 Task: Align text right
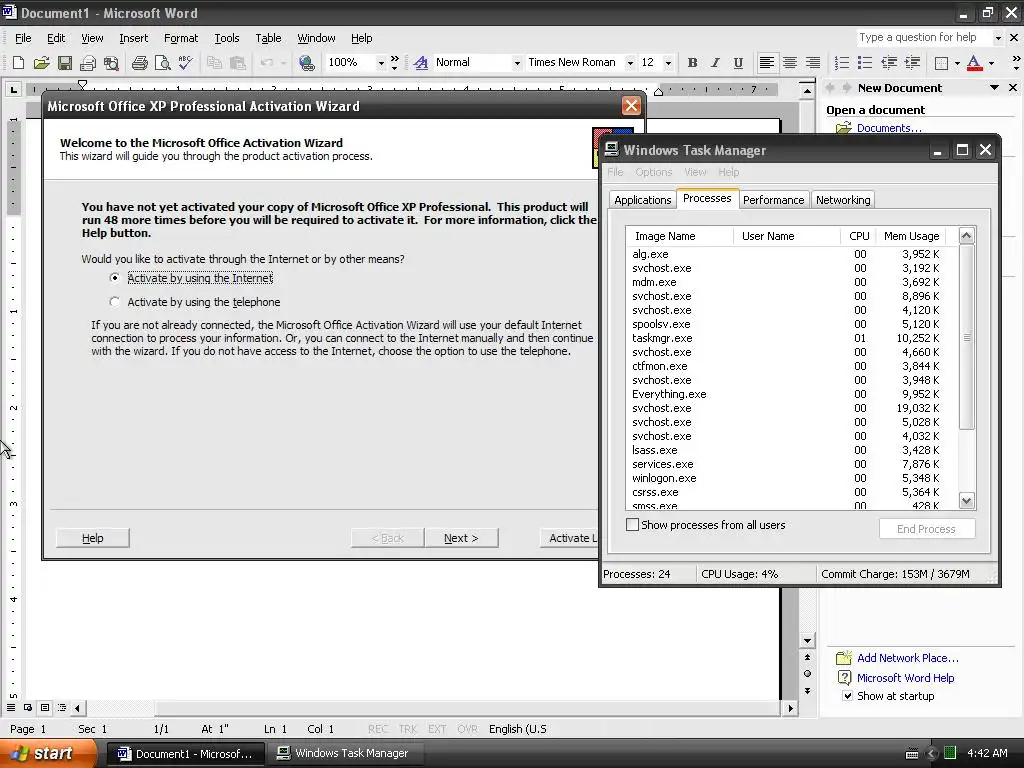click(812, 63)
